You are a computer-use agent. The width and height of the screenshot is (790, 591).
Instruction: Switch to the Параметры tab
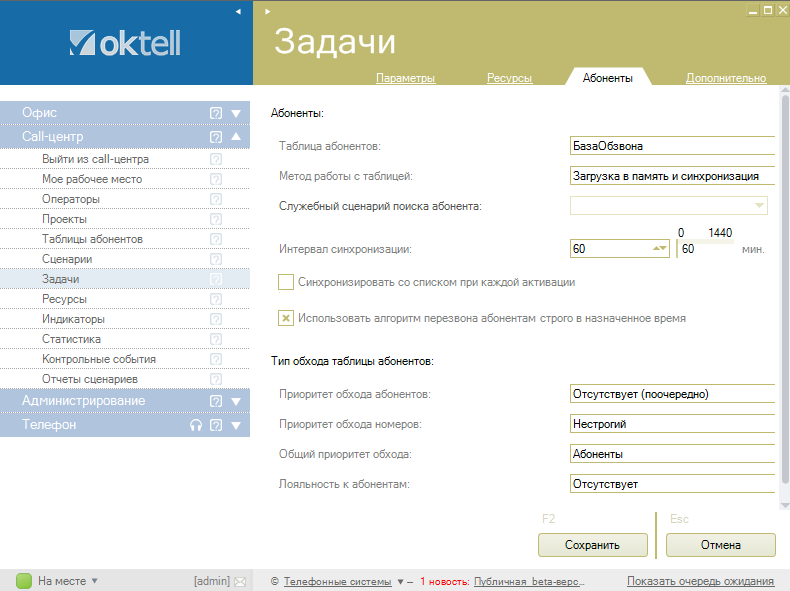tap(405, 78)
